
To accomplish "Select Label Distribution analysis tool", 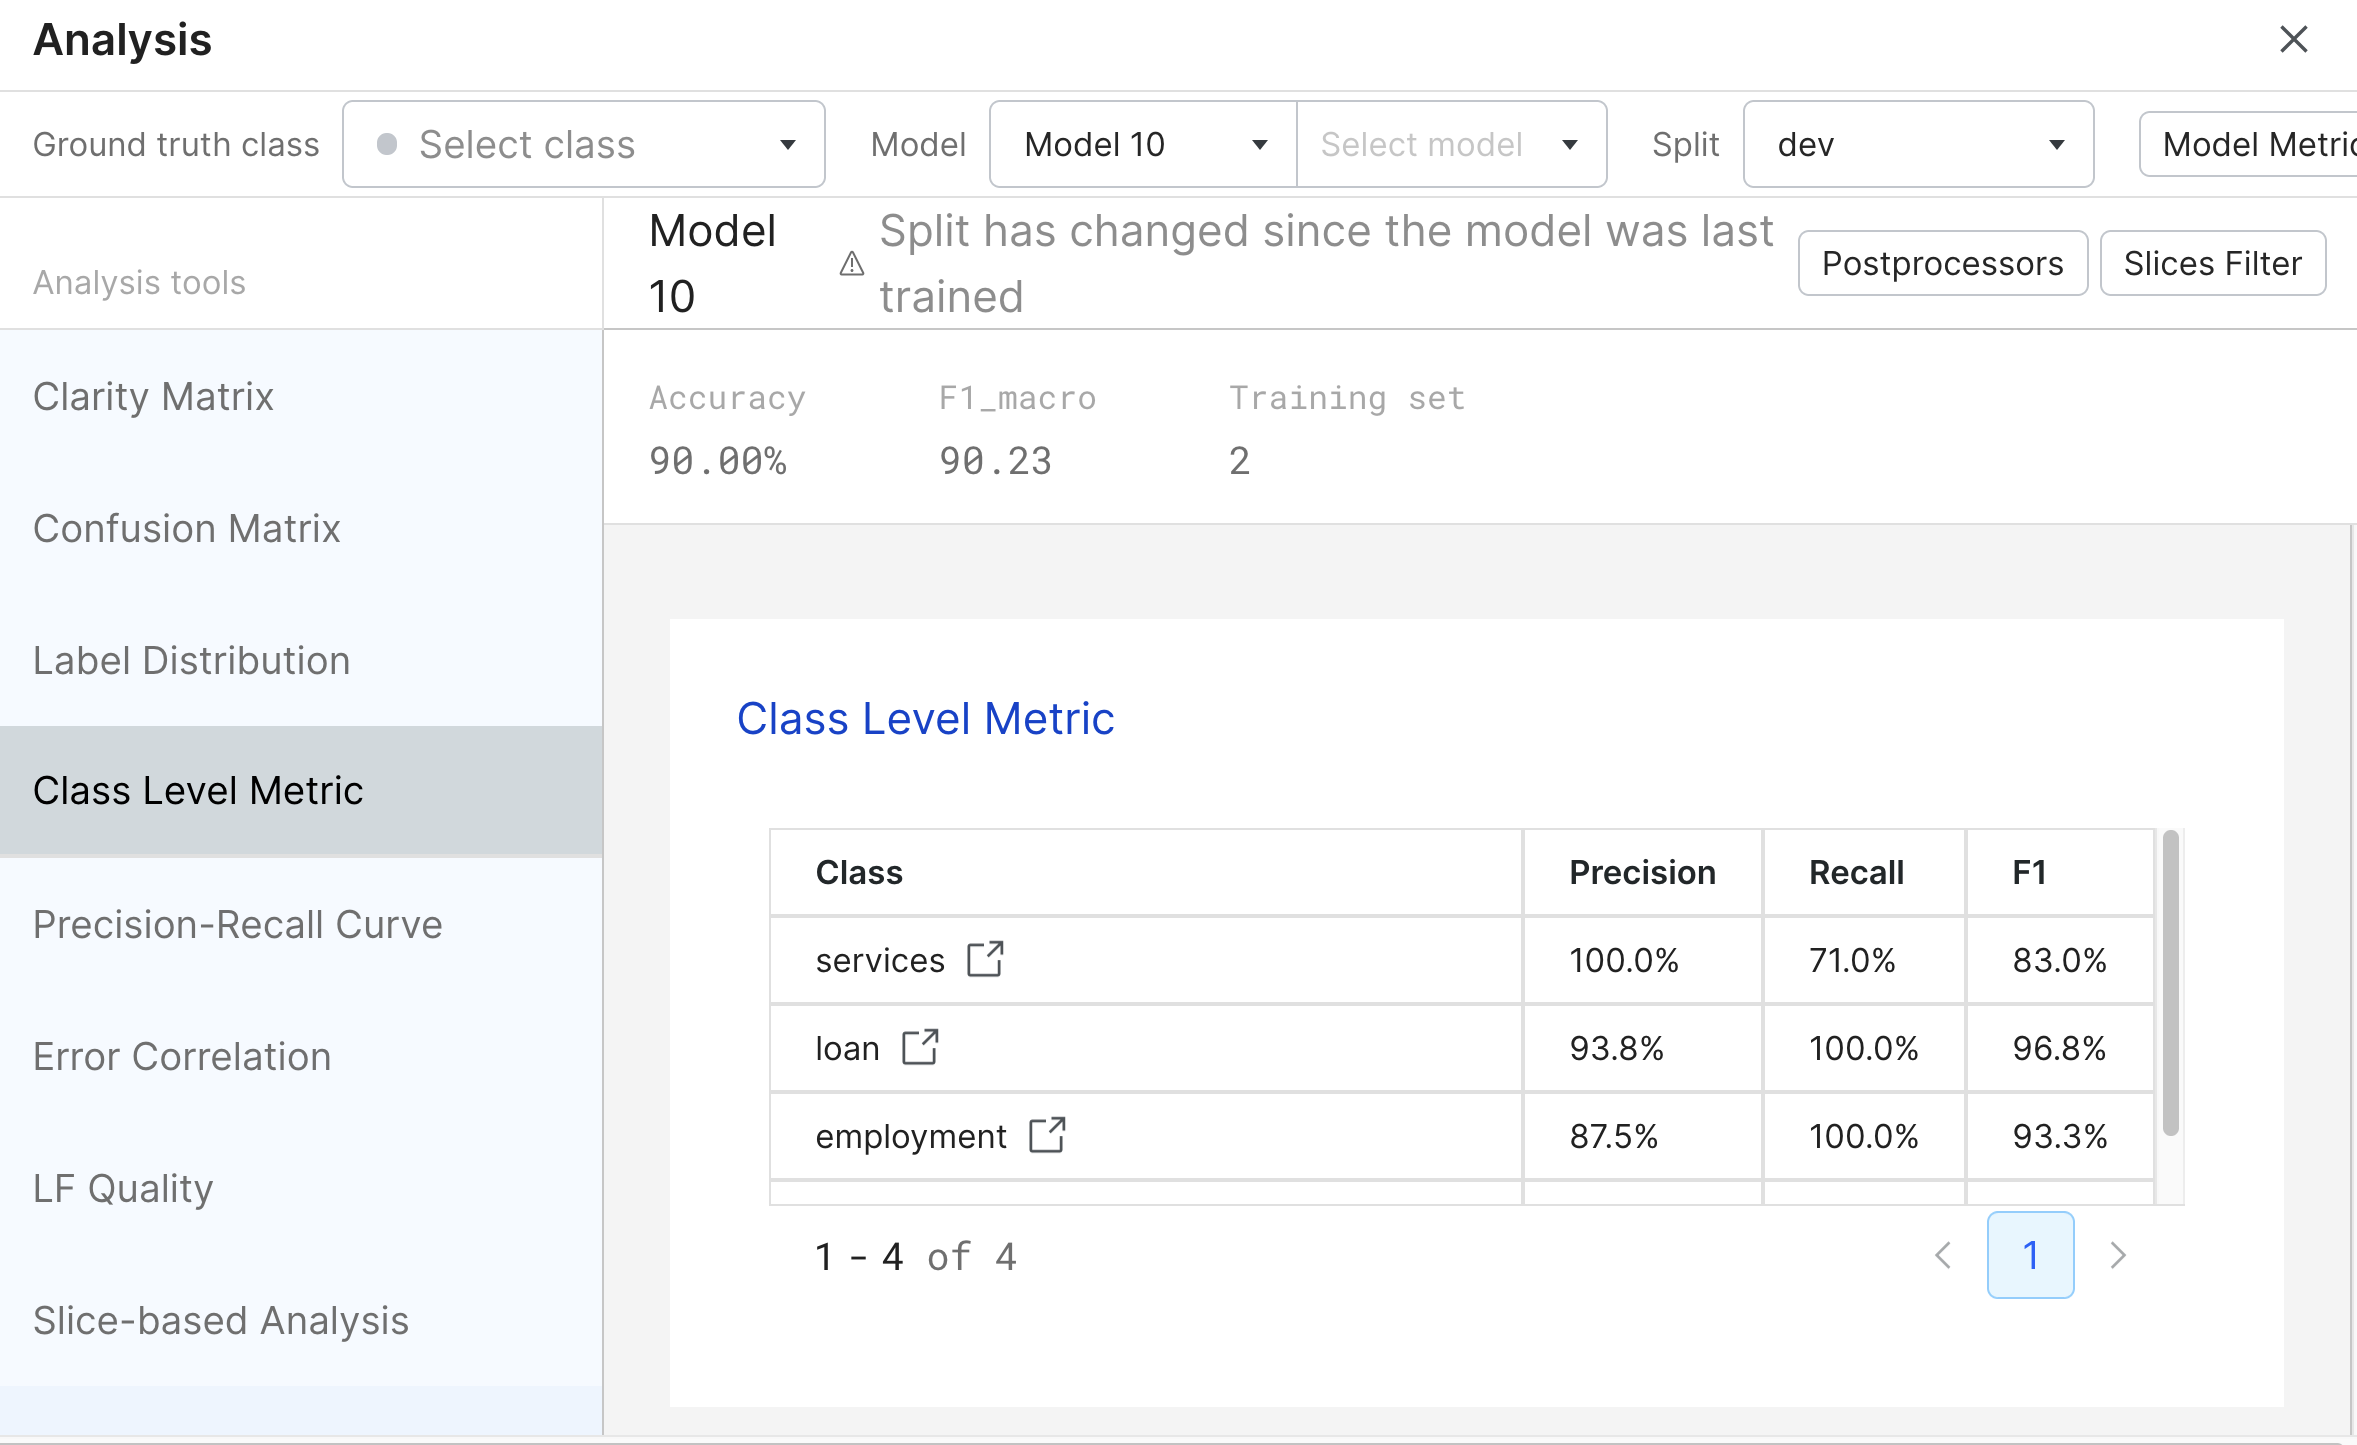I will [x=301, y=660].
